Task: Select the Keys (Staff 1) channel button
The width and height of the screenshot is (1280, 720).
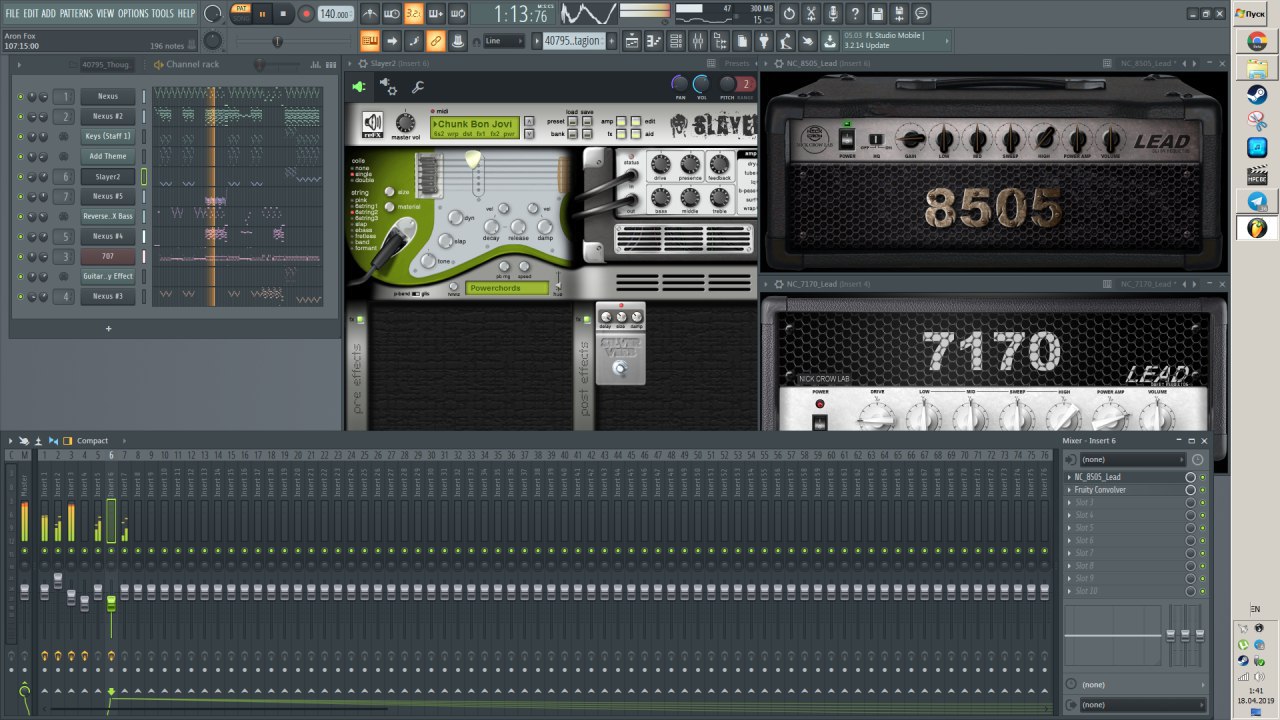Action: point(108,137)
